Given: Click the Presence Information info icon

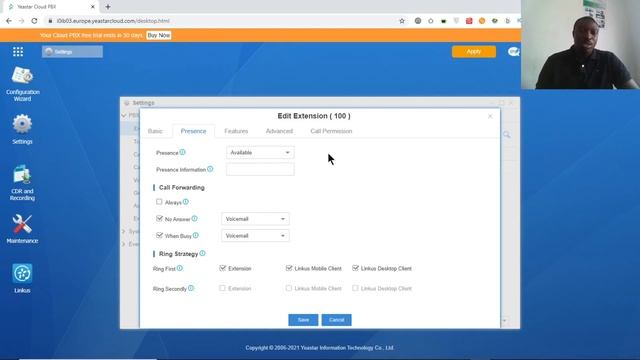Looking at the screenshot, I should point(210,169).
